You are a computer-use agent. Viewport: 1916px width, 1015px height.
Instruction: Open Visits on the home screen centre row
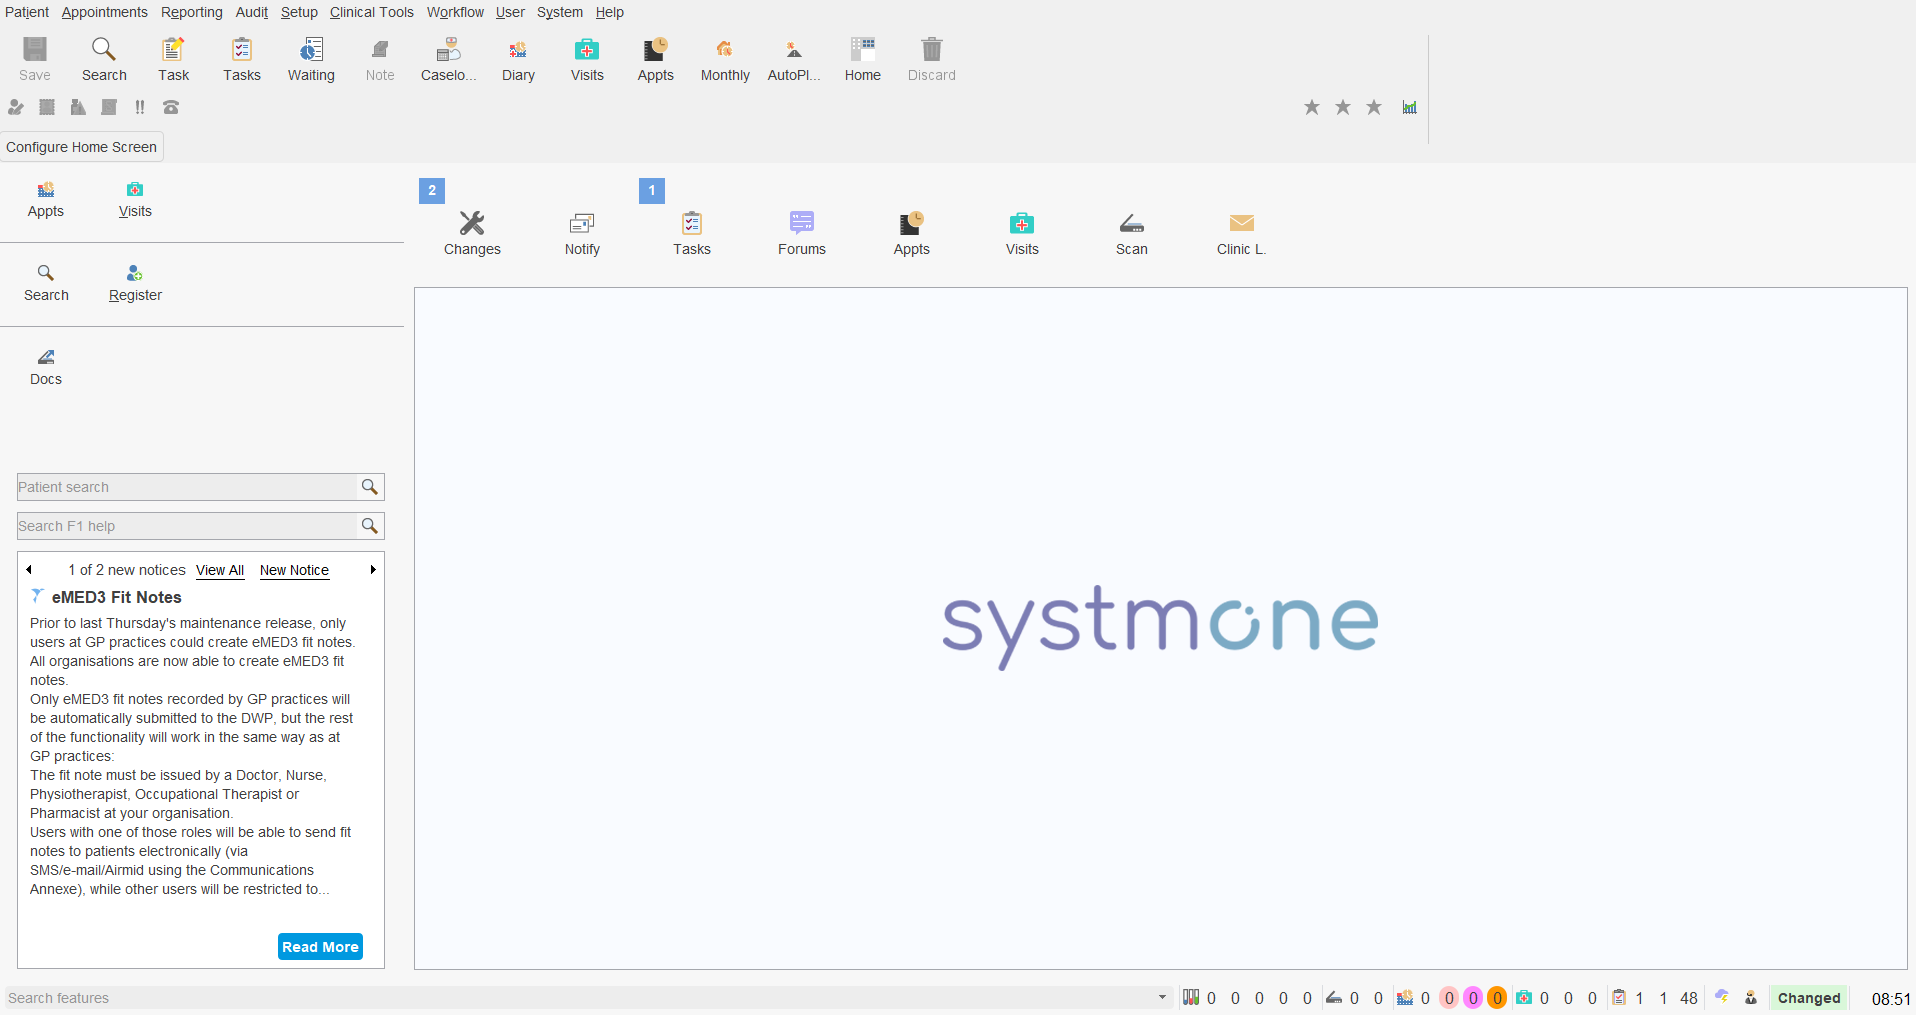tap(1022, 234)
